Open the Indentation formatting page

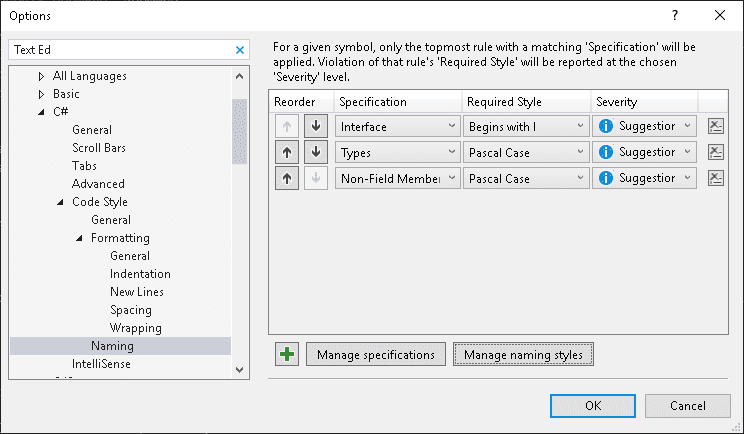pyautogui.click(x=140, y=274)
